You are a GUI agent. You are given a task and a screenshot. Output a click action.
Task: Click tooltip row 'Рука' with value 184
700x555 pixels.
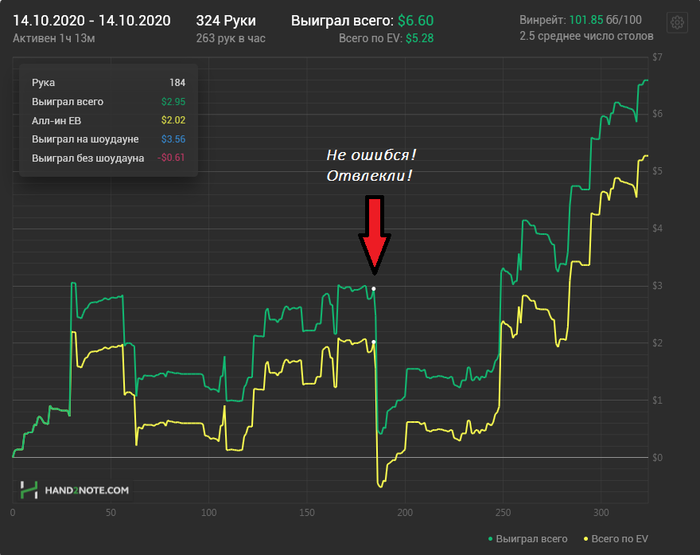[x=108, y=83]
